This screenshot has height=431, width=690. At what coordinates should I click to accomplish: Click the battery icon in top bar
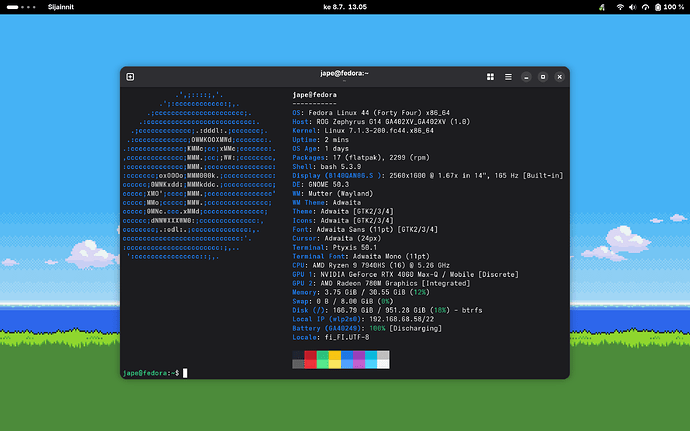click(658, 7)
